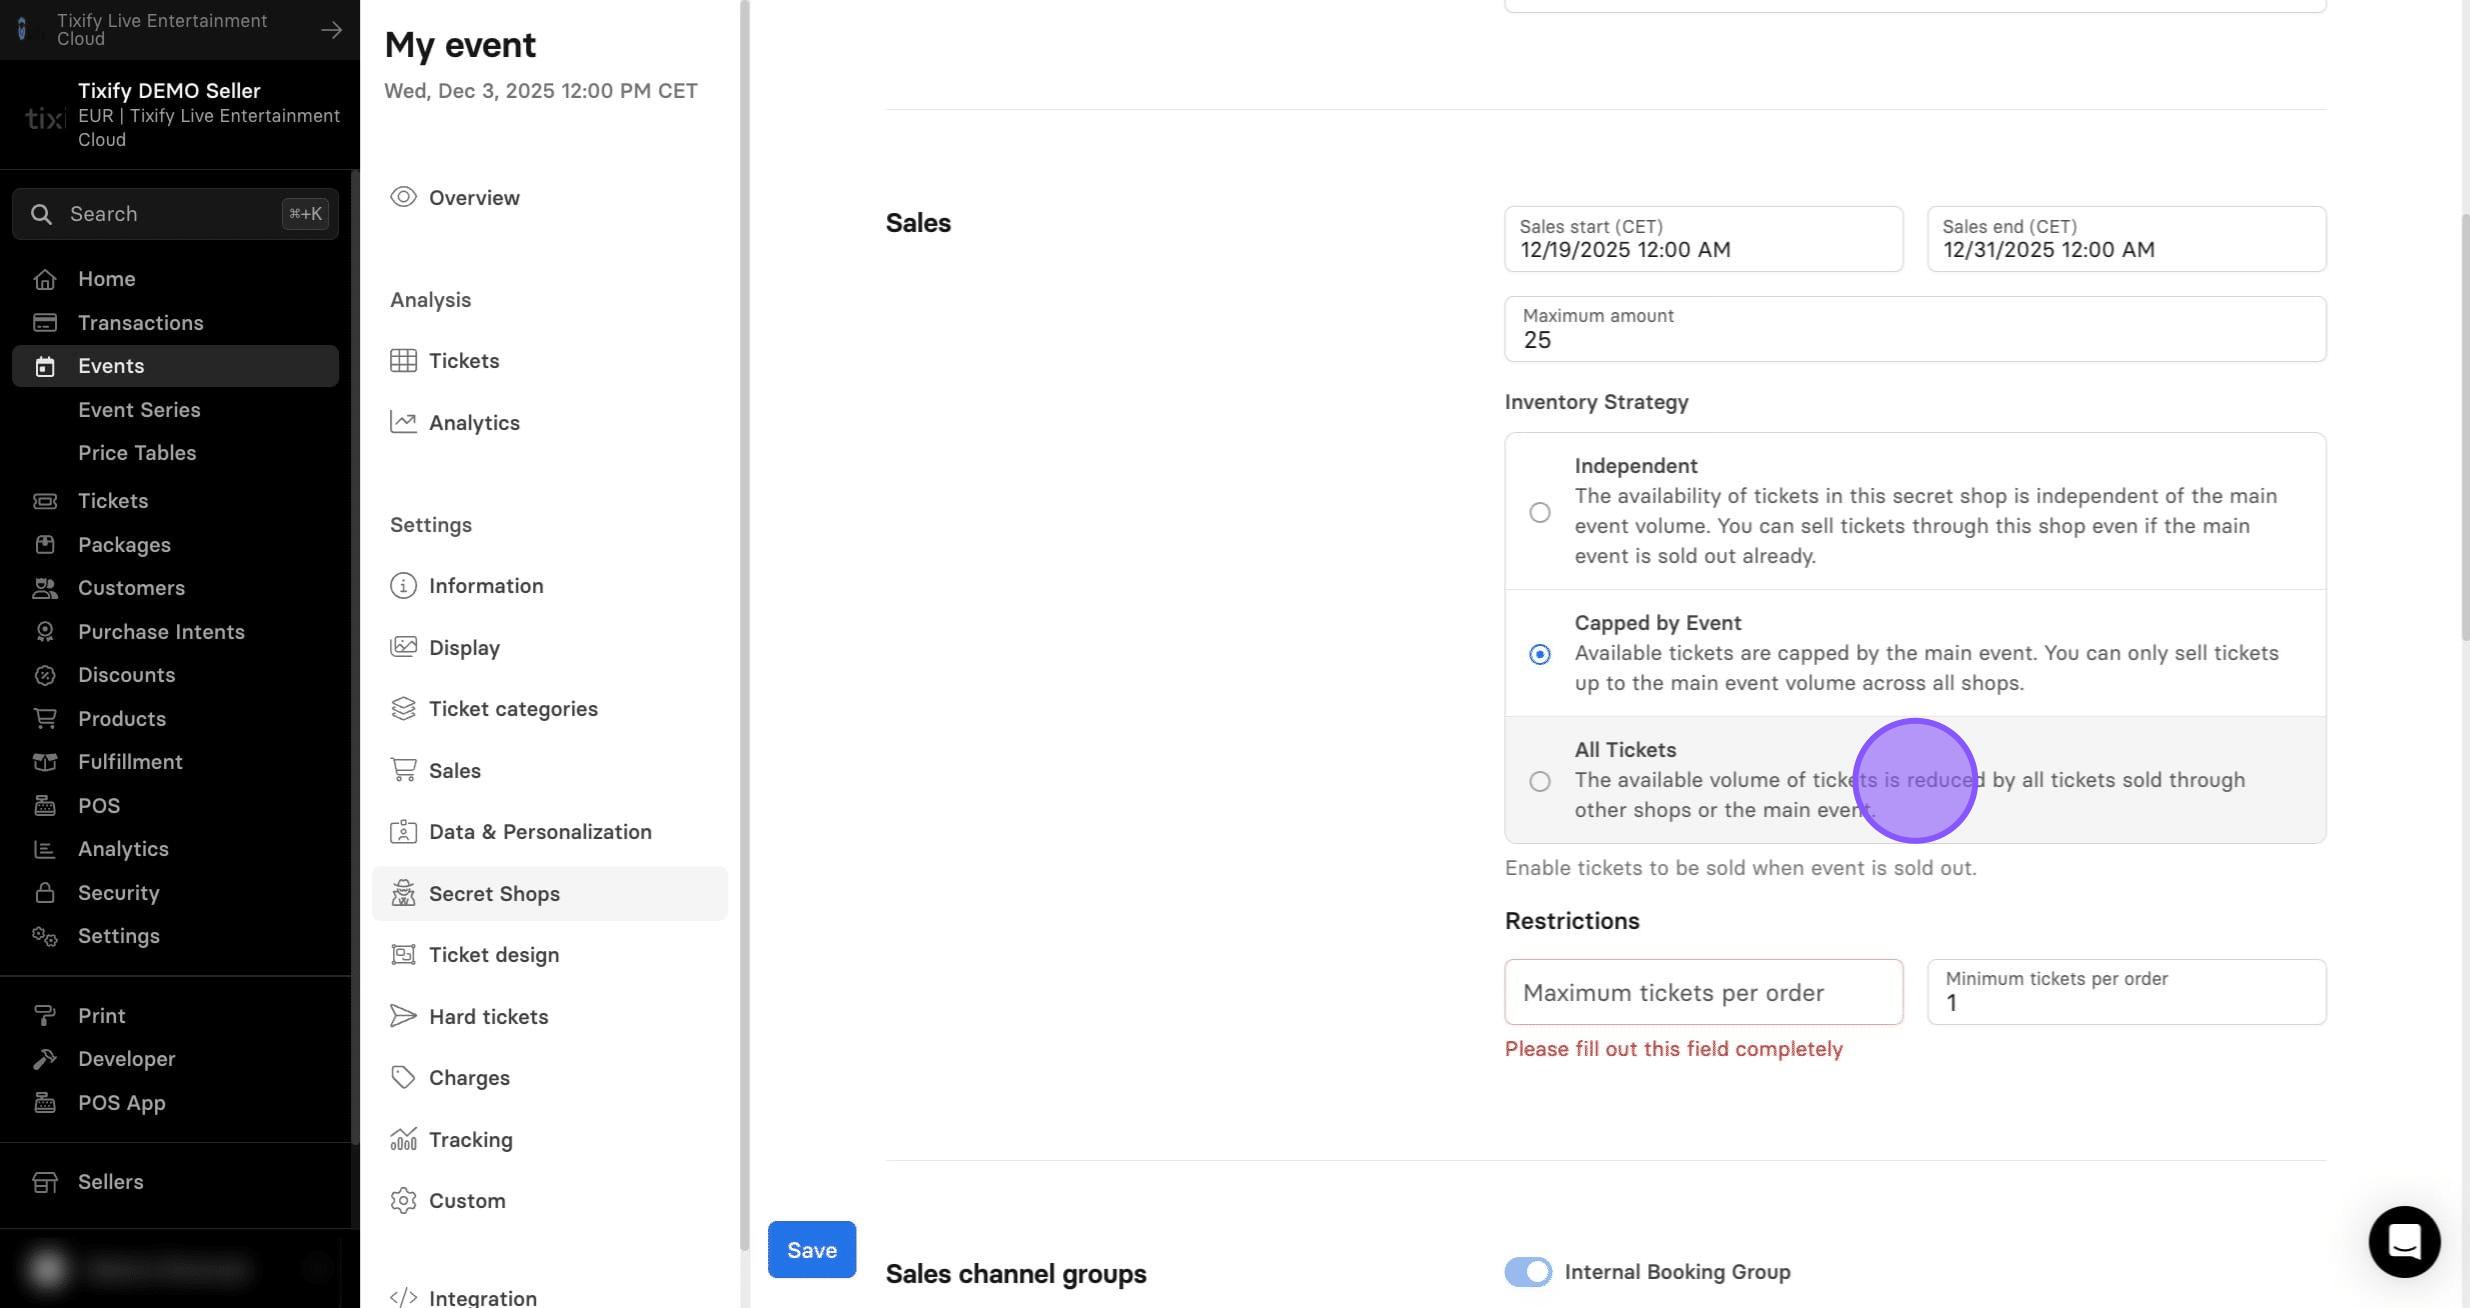Screen dimensions: 2470x1308
Task: Click the Tickets table icon under Analysis
Action: [x=403, y=361]
